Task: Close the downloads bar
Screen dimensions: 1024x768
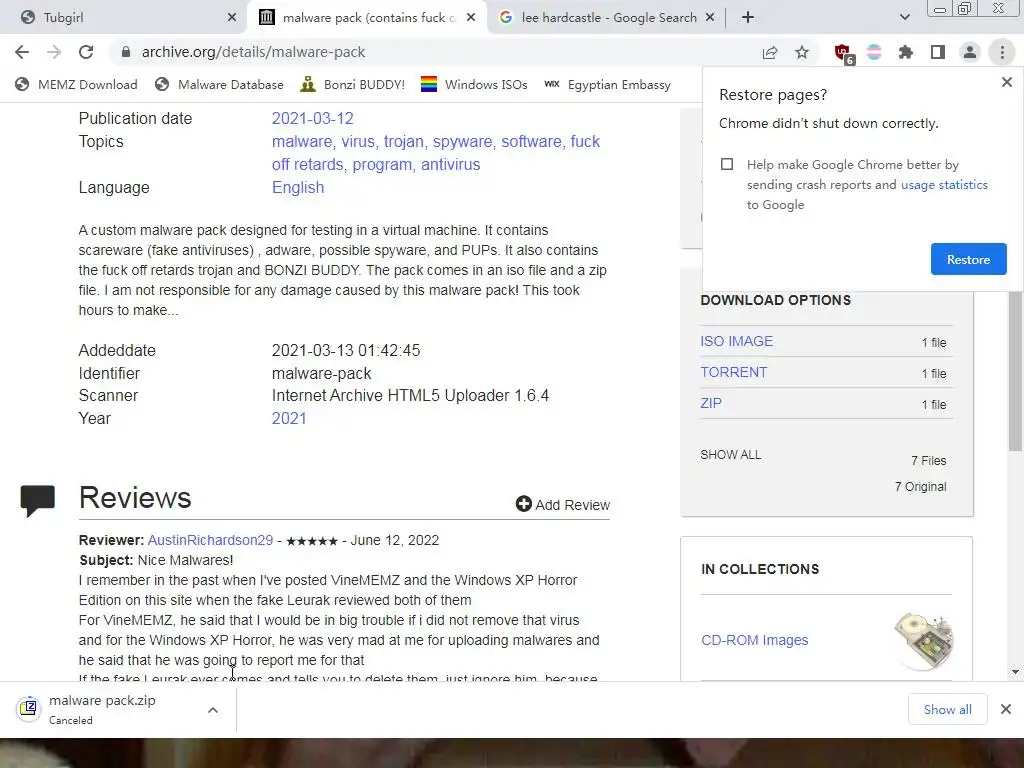Action: click(x=1006, y=709)
